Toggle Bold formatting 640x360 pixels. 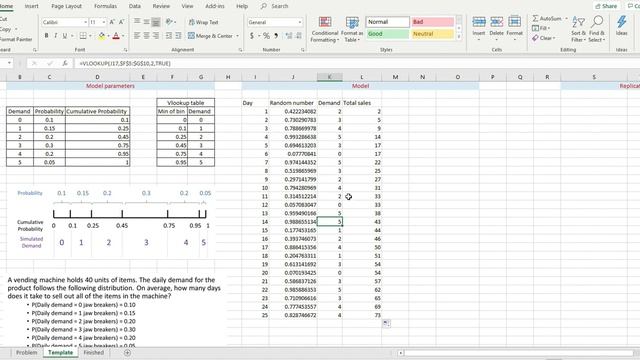[x=47, y=36]
